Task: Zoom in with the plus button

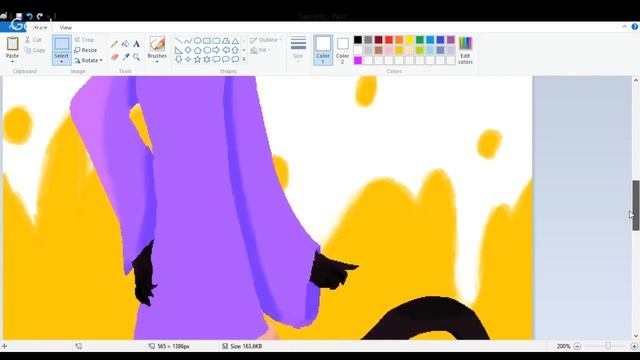Action: [x=634, y=346]
